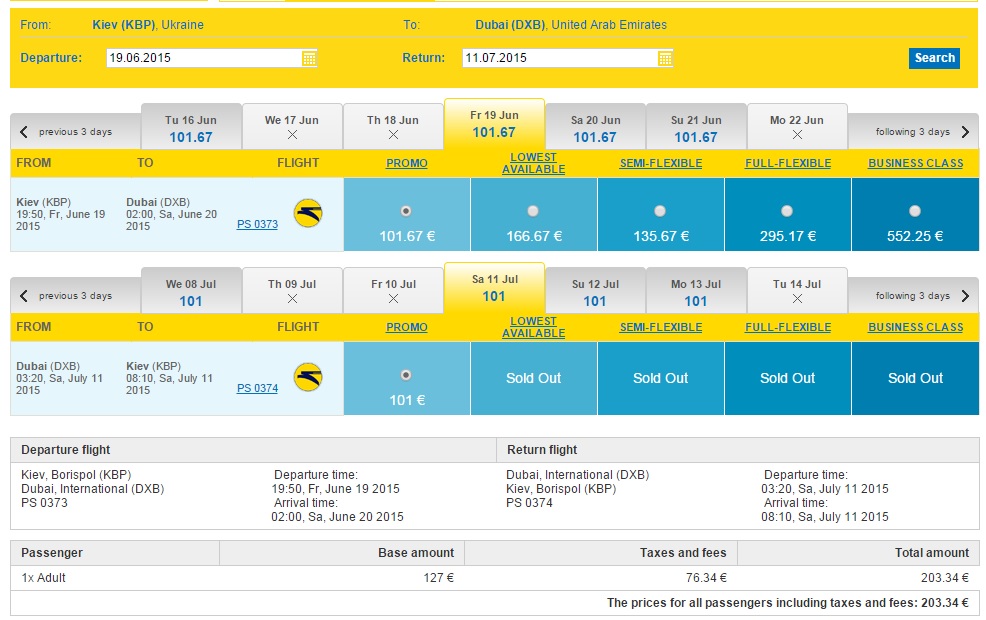Viewport: 986px width, 620px height.
Task: Open the Departure date calendar icon
Action: coord(309,58)
